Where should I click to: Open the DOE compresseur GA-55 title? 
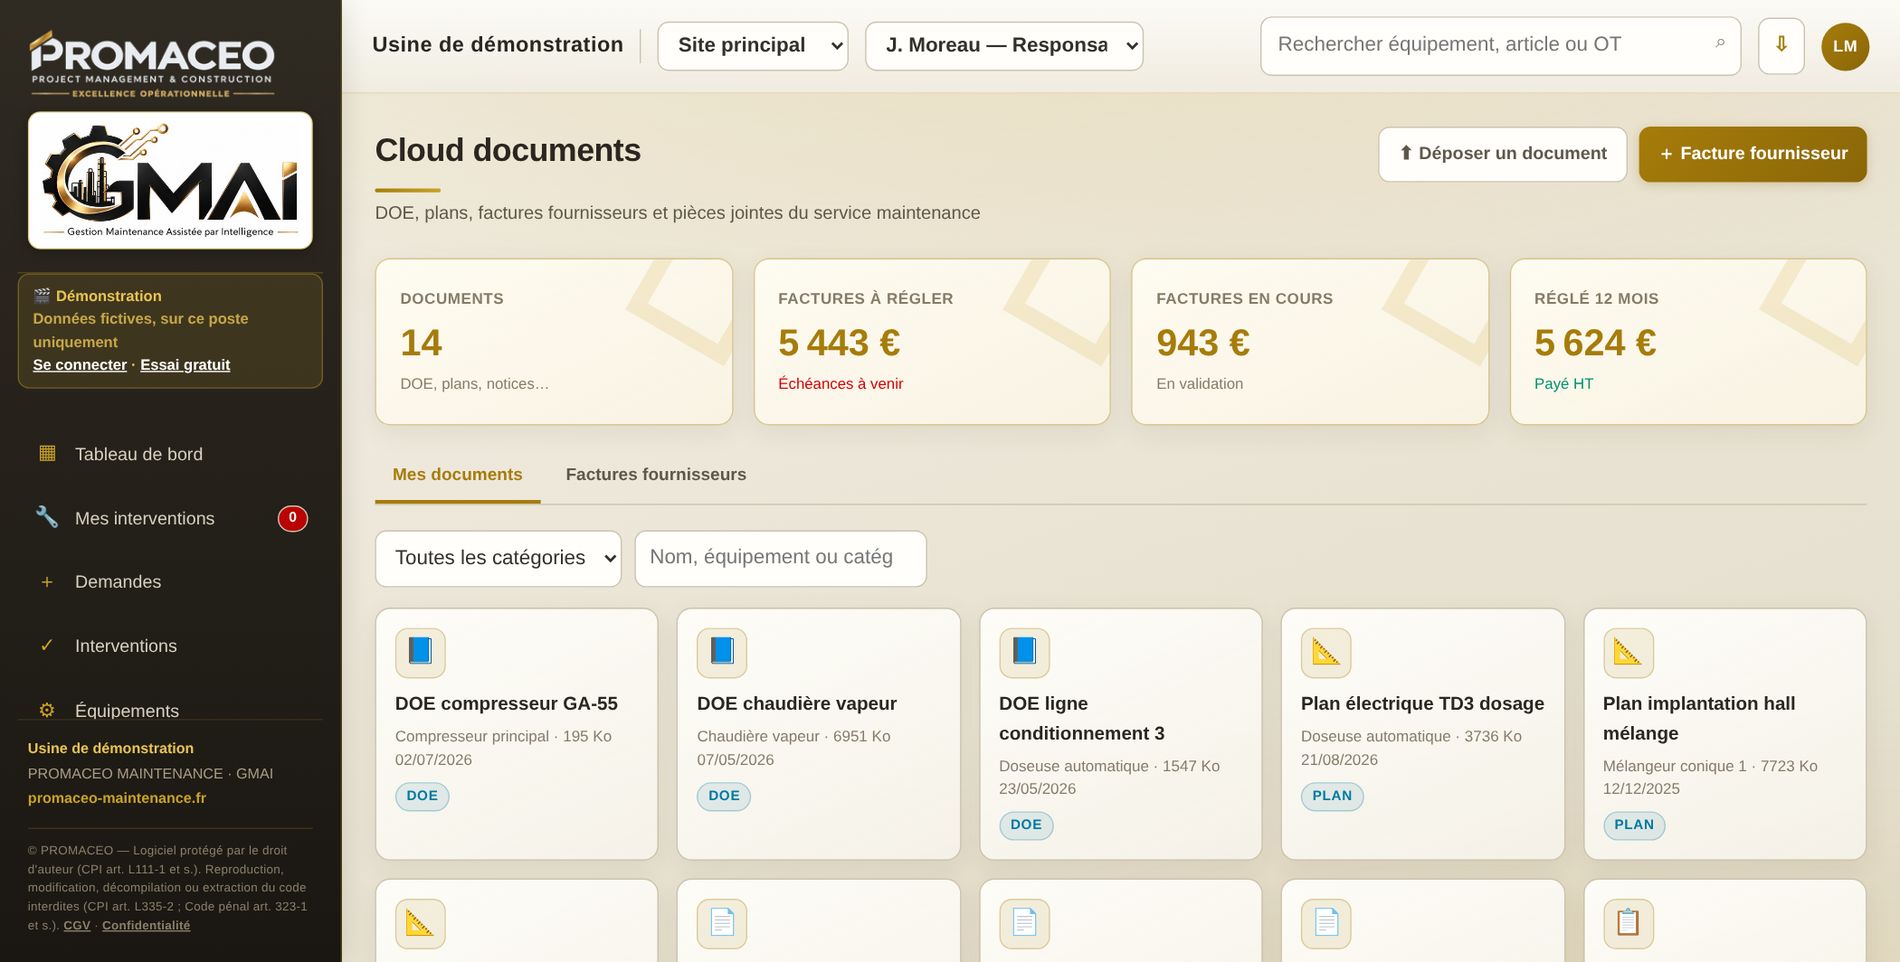506,704
